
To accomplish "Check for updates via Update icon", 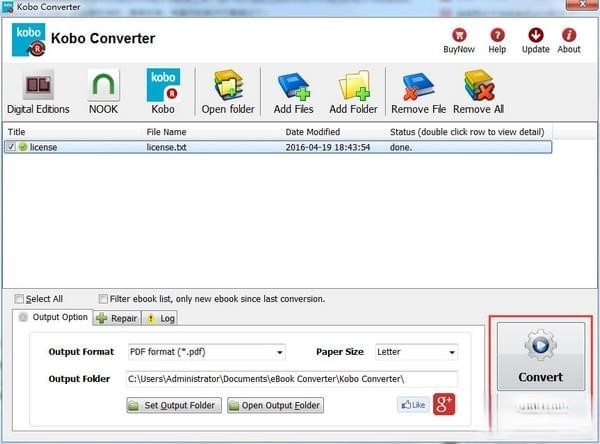I will click(535, 37).
